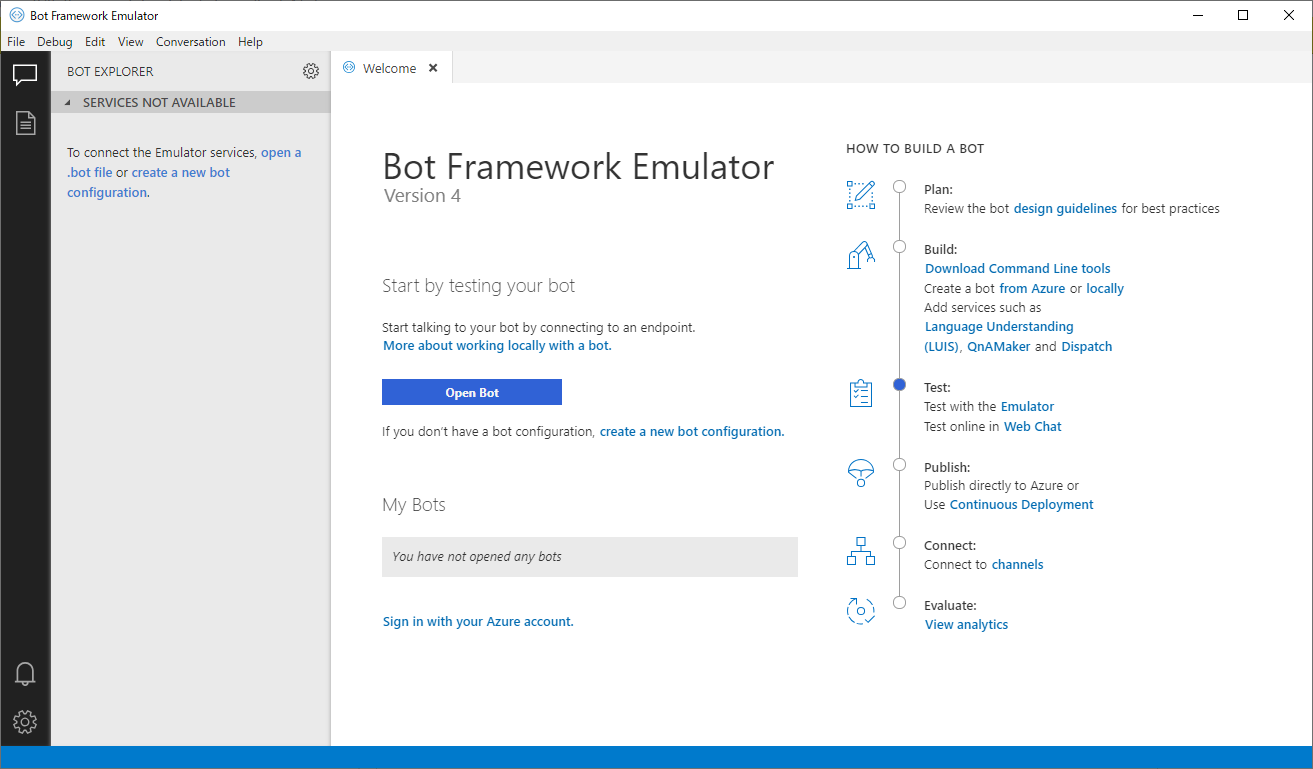This screenshot has width=1313, height=769.
Task: Minimize the Bot Framework Emulator window
Action: (1197, 15)
